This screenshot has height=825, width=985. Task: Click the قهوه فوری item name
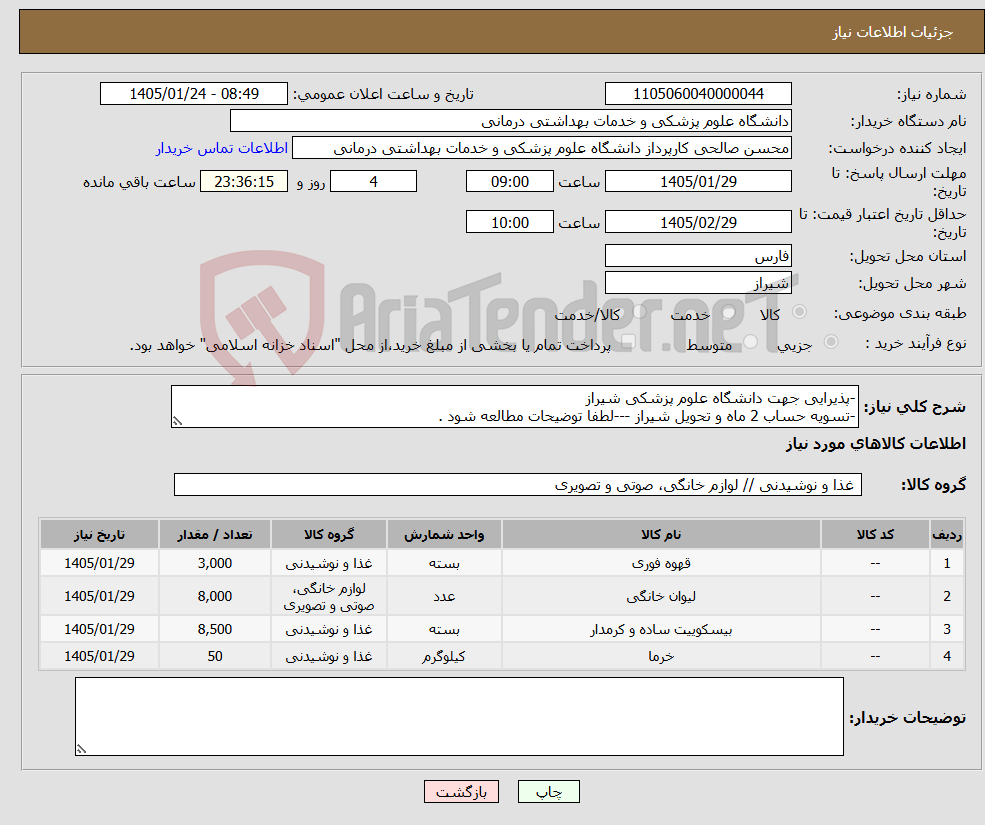coord(661,563)
